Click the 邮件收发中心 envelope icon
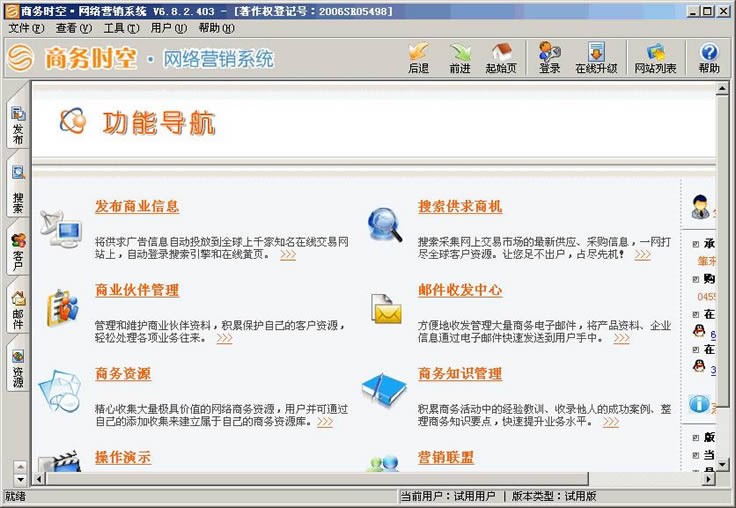736x508 pixels. [386, 310]
